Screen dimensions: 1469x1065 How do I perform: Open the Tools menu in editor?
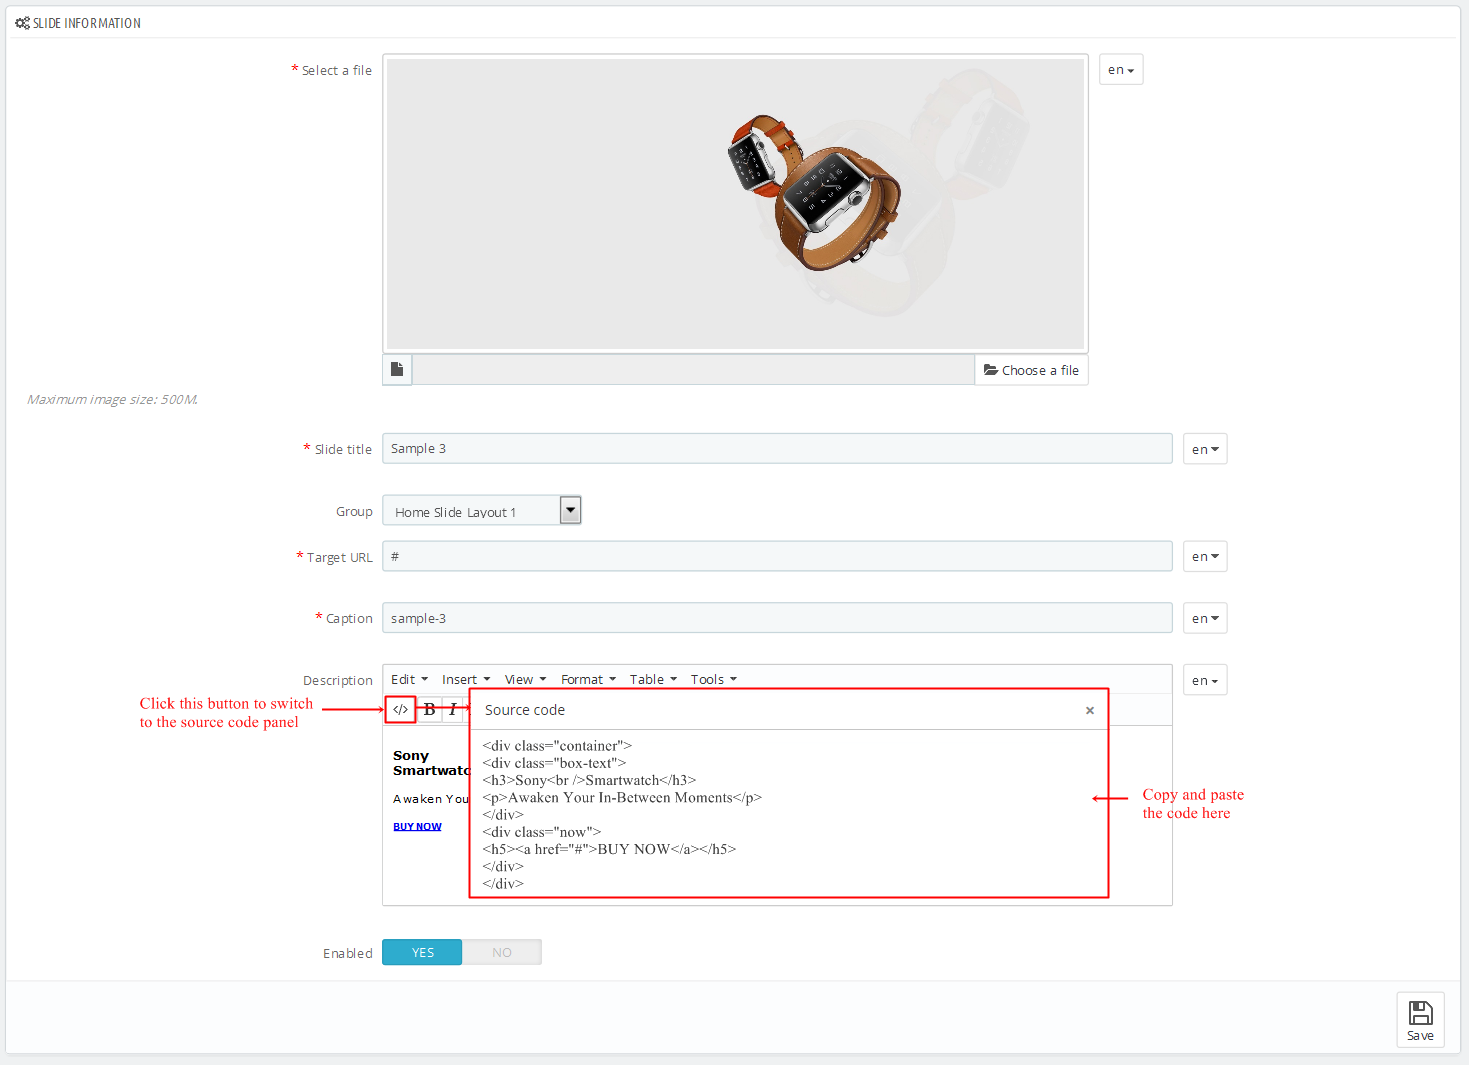click(x=713, y=679)
